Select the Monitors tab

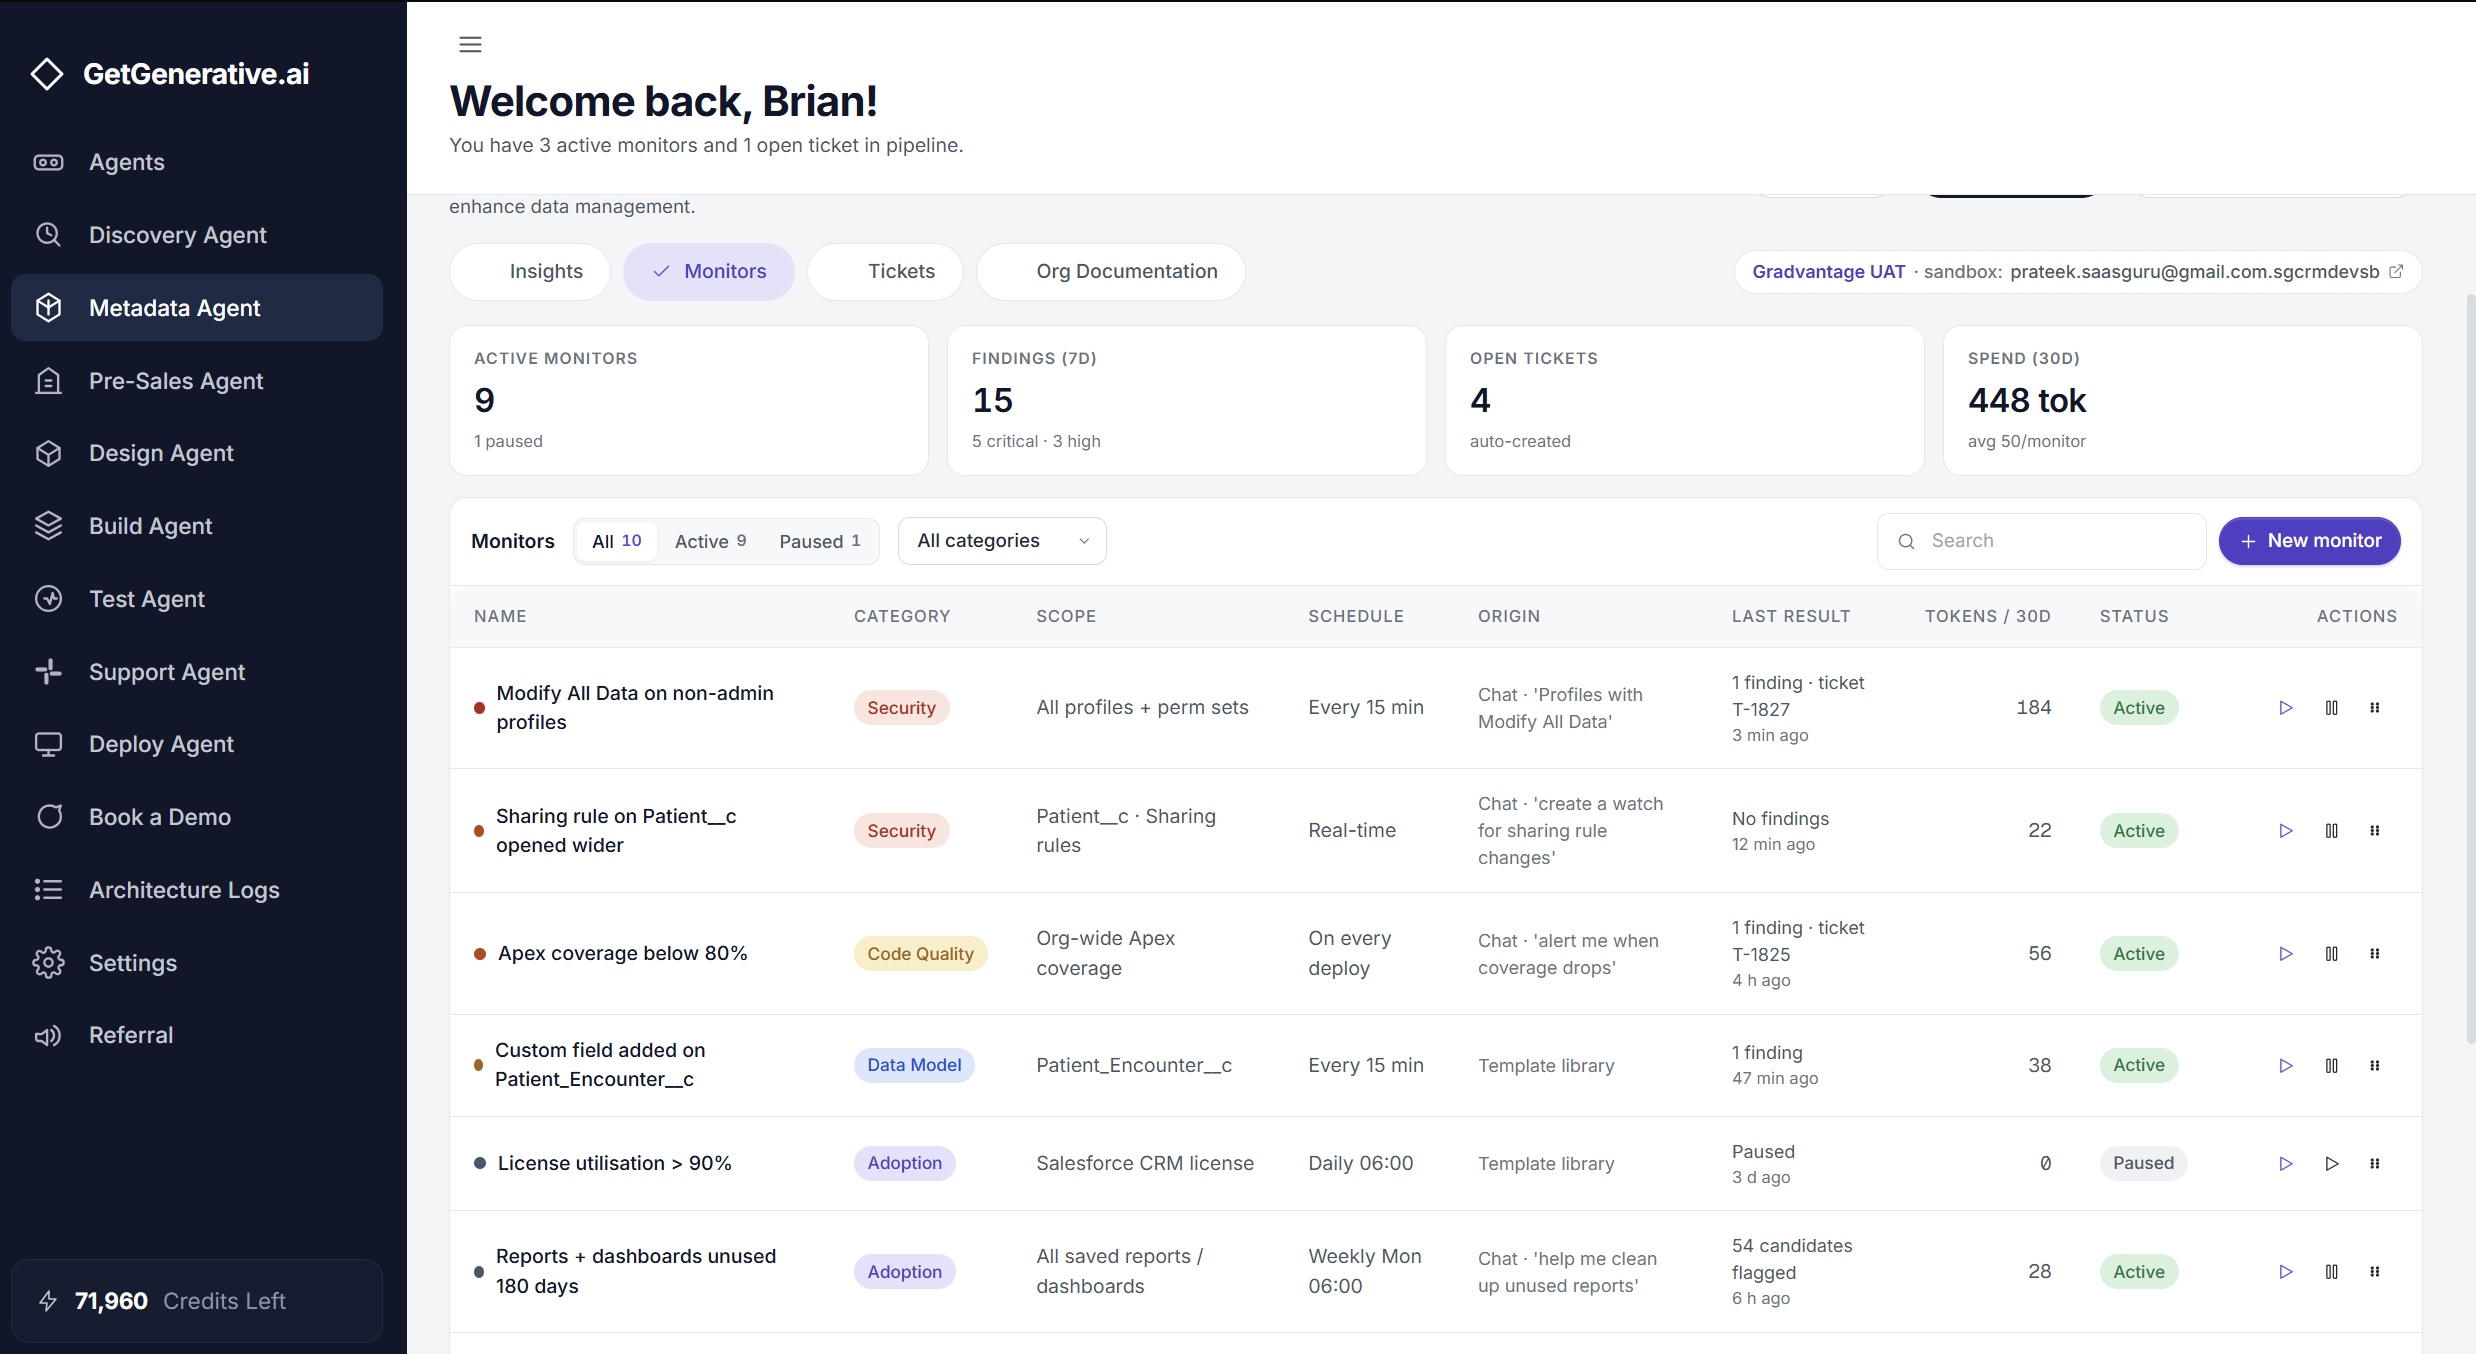pyautogui.click(x=709, y=272)
